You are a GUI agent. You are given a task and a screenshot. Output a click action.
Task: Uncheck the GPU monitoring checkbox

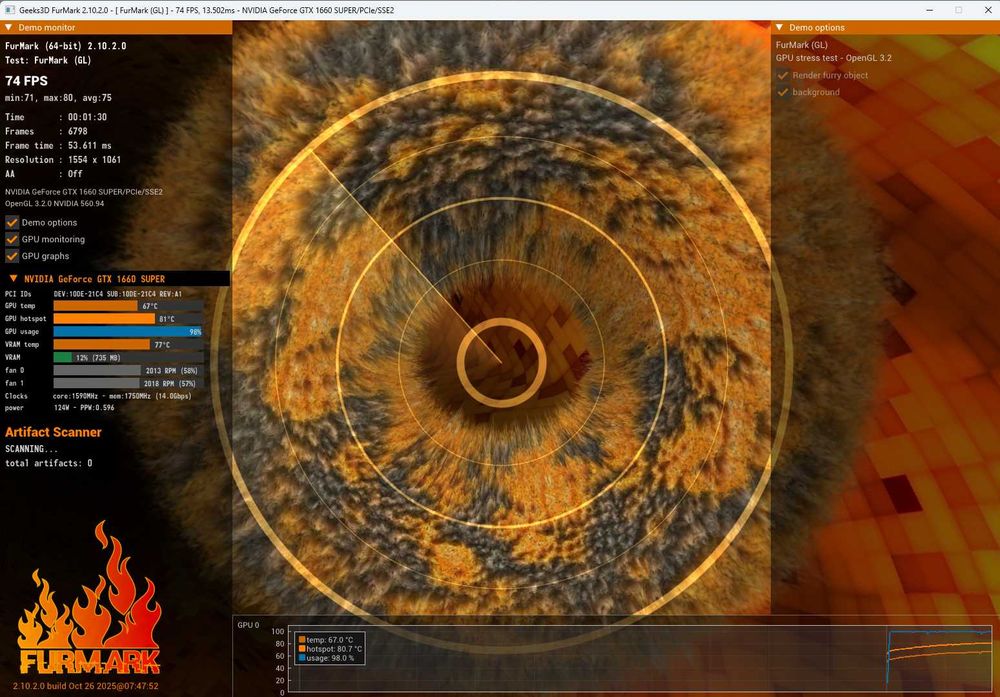[x=12, y=239]
